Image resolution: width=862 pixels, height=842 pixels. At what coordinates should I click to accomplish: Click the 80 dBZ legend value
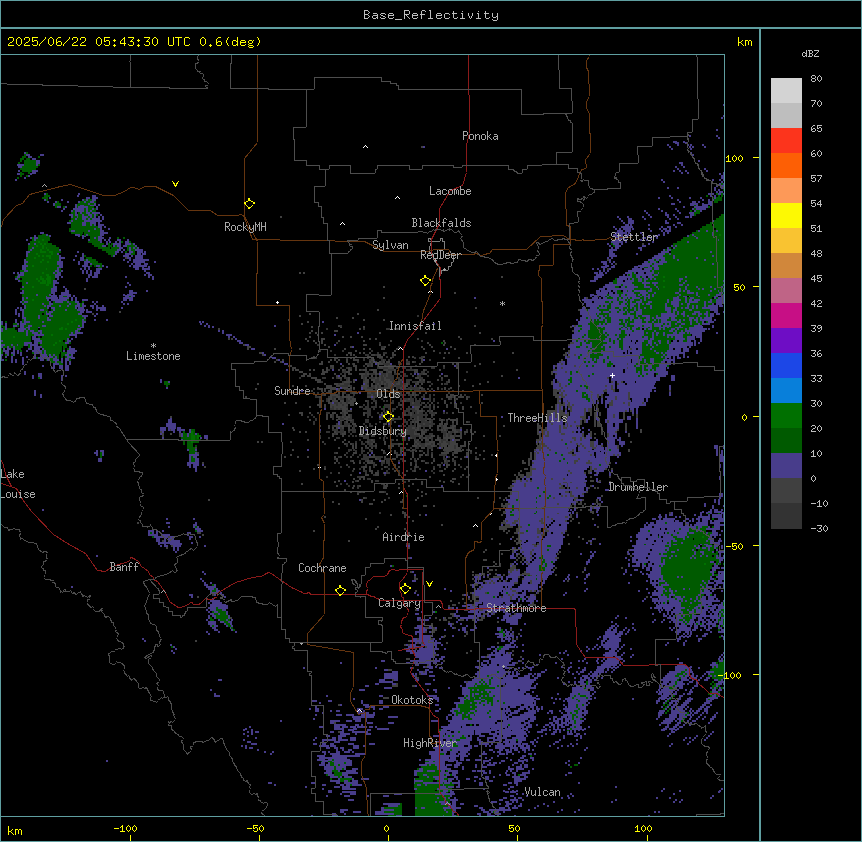click(816, 79)
